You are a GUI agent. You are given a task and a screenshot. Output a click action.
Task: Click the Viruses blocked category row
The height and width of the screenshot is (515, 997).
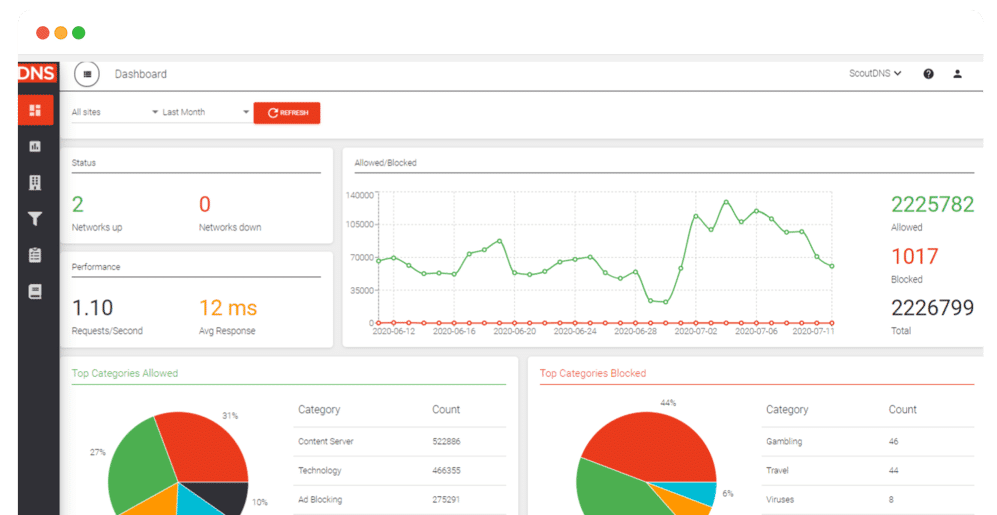(868, 500)
